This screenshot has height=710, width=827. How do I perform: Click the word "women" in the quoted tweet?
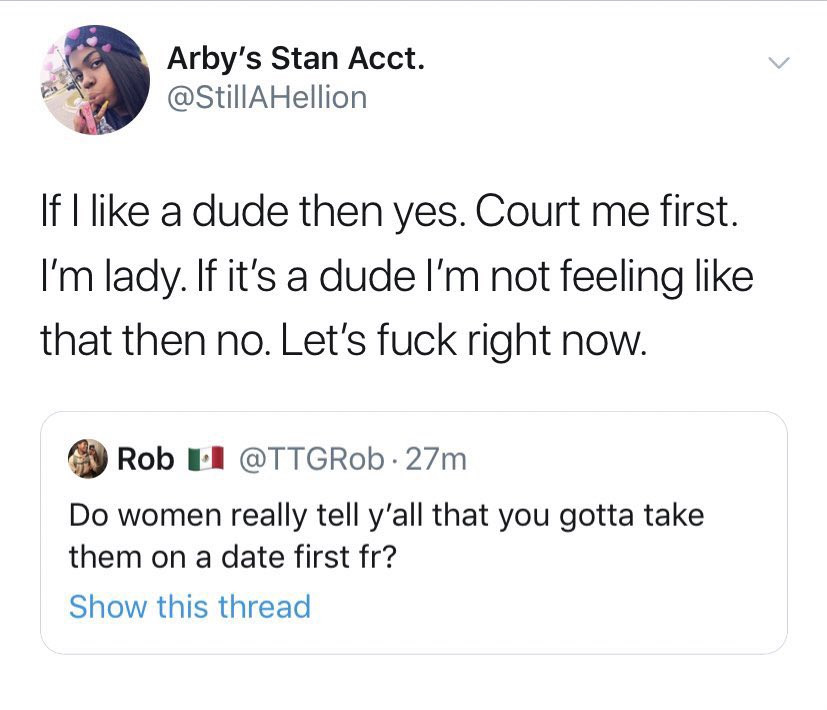pos(175,516)
